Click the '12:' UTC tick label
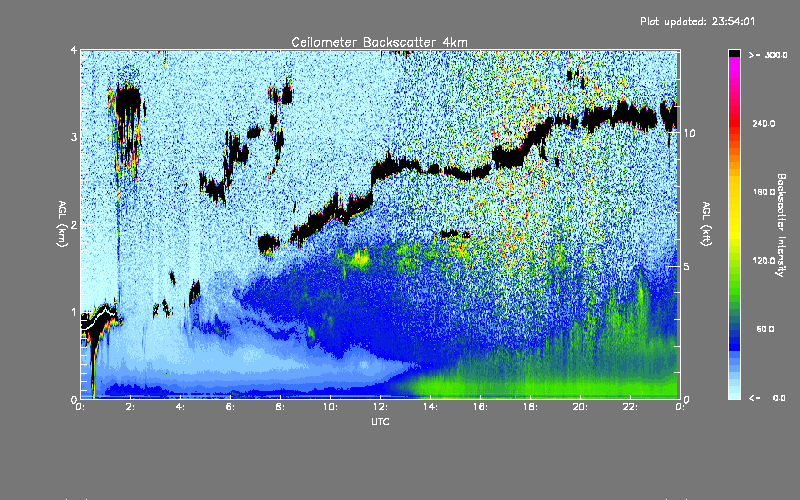The width and height of the screenshot is (800, 500). pos(380,407)
